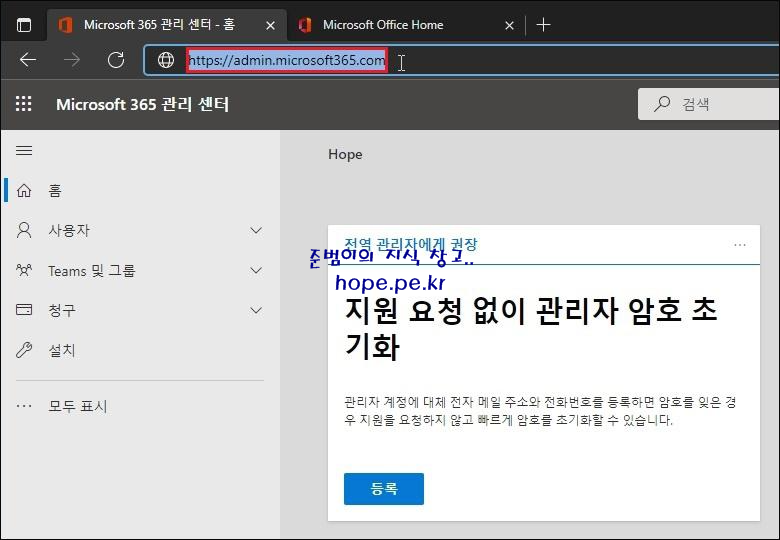
Task: Click the 검색 search input field
Action: tap(709, 104)
